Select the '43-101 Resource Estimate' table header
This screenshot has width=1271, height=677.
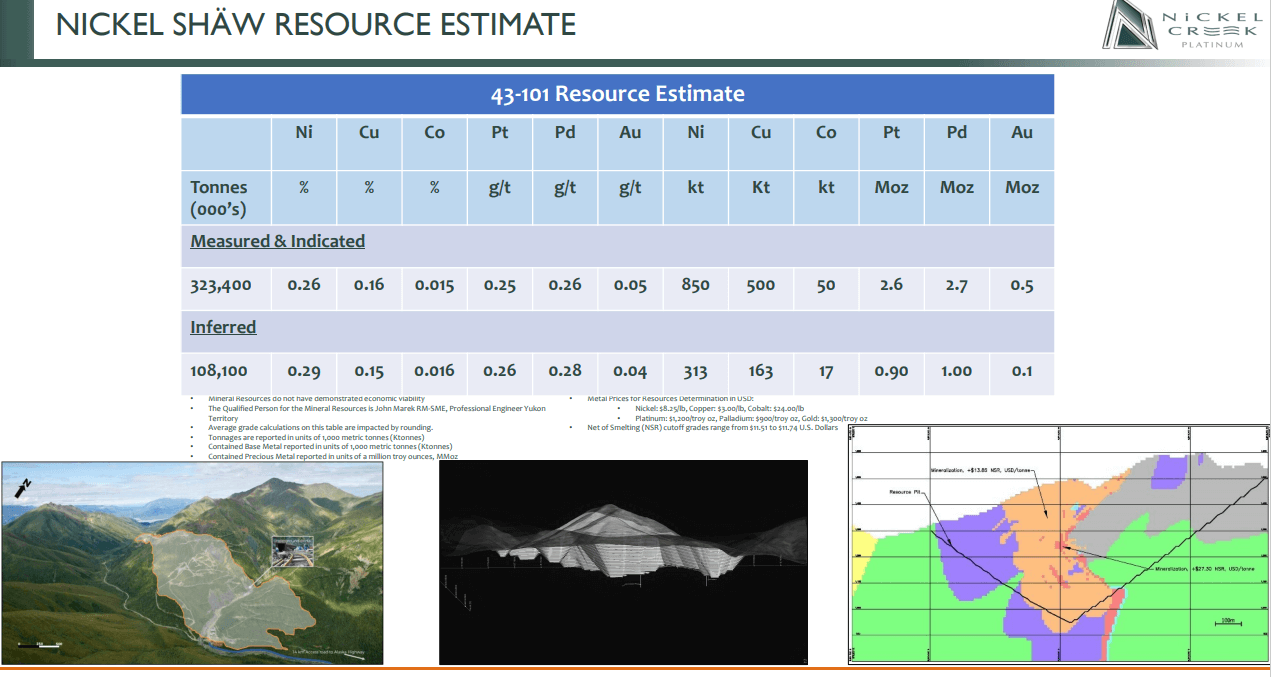pyautogui.click(x=617, y=94)
